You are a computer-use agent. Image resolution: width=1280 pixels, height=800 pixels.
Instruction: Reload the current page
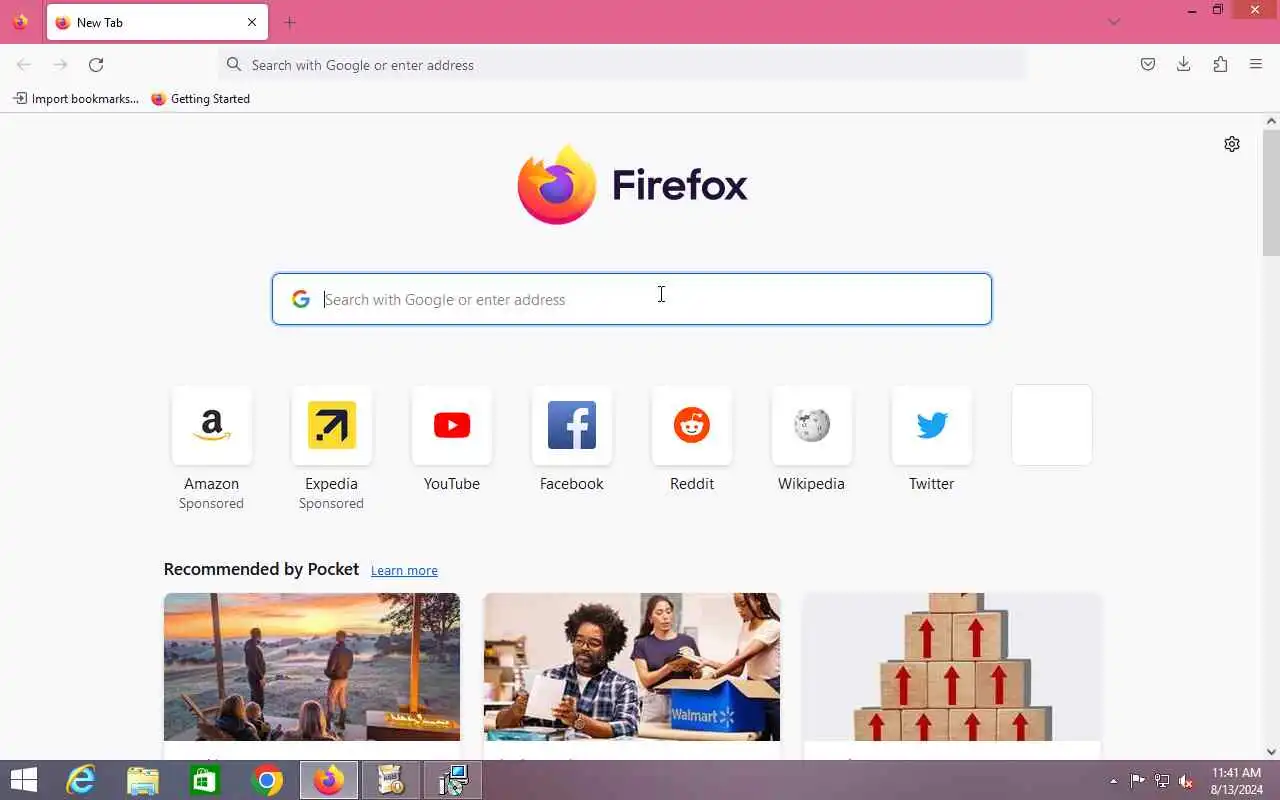tap(96, 65)
